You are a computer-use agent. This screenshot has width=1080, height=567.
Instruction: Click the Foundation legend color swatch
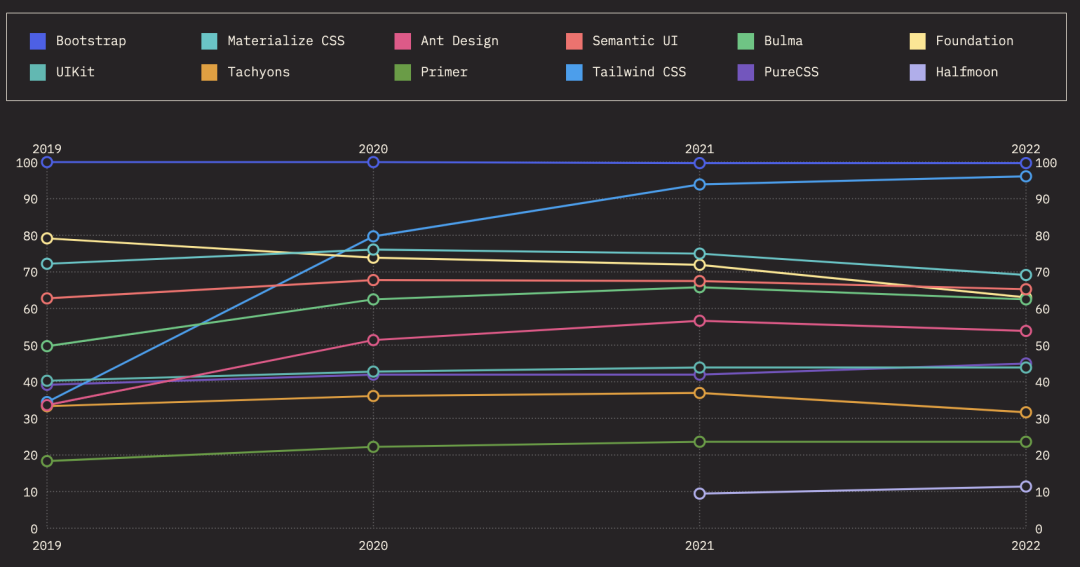(x=917, y=41)
